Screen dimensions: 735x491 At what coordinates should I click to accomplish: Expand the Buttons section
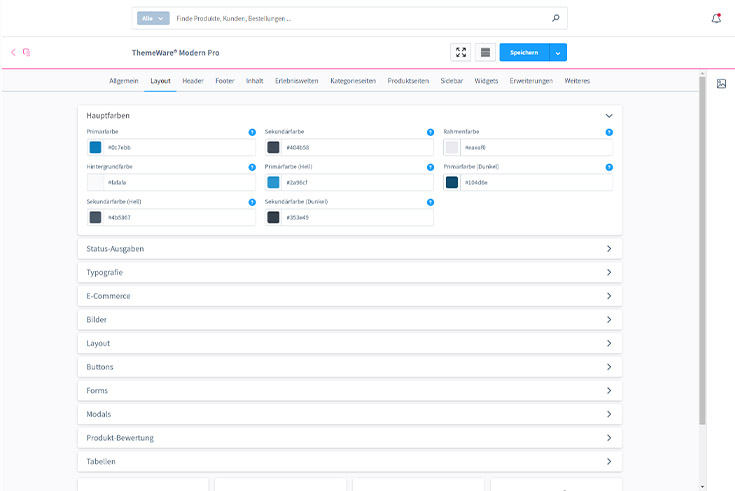[x=608, y=367]
